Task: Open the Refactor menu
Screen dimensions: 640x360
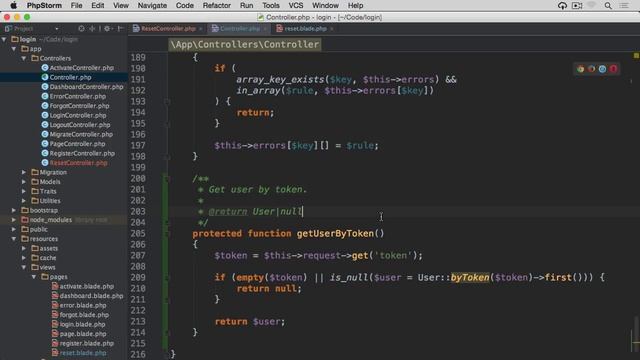Action: click(x=217, y=5)
